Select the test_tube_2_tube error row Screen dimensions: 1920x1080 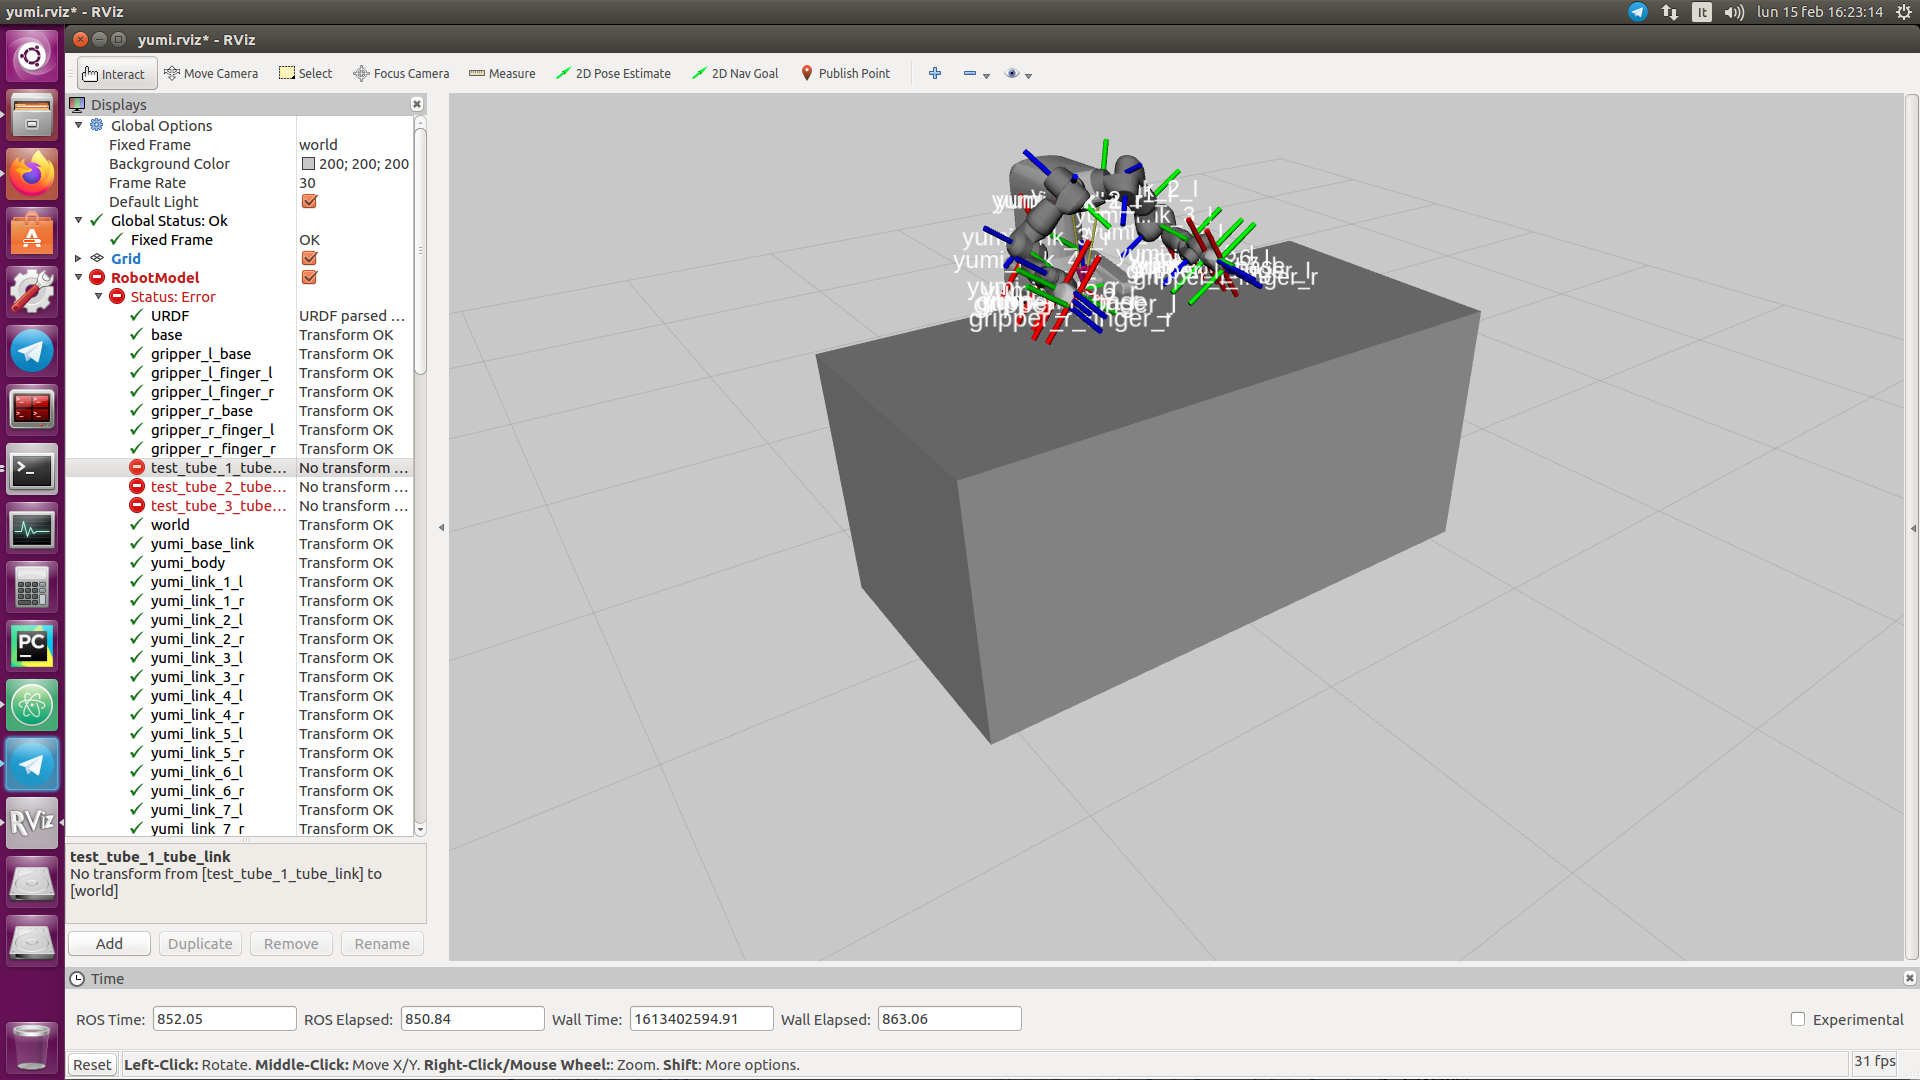(x=240, y=487)
